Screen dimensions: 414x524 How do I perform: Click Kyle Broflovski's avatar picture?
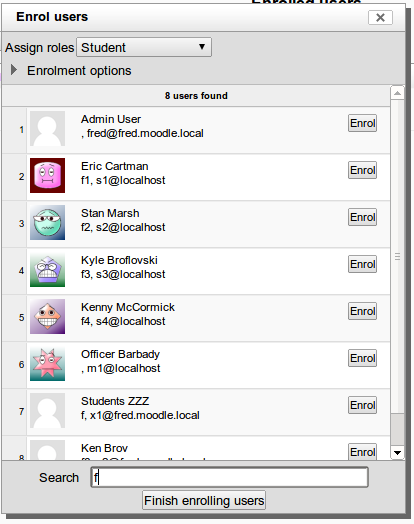pos(47,270)
